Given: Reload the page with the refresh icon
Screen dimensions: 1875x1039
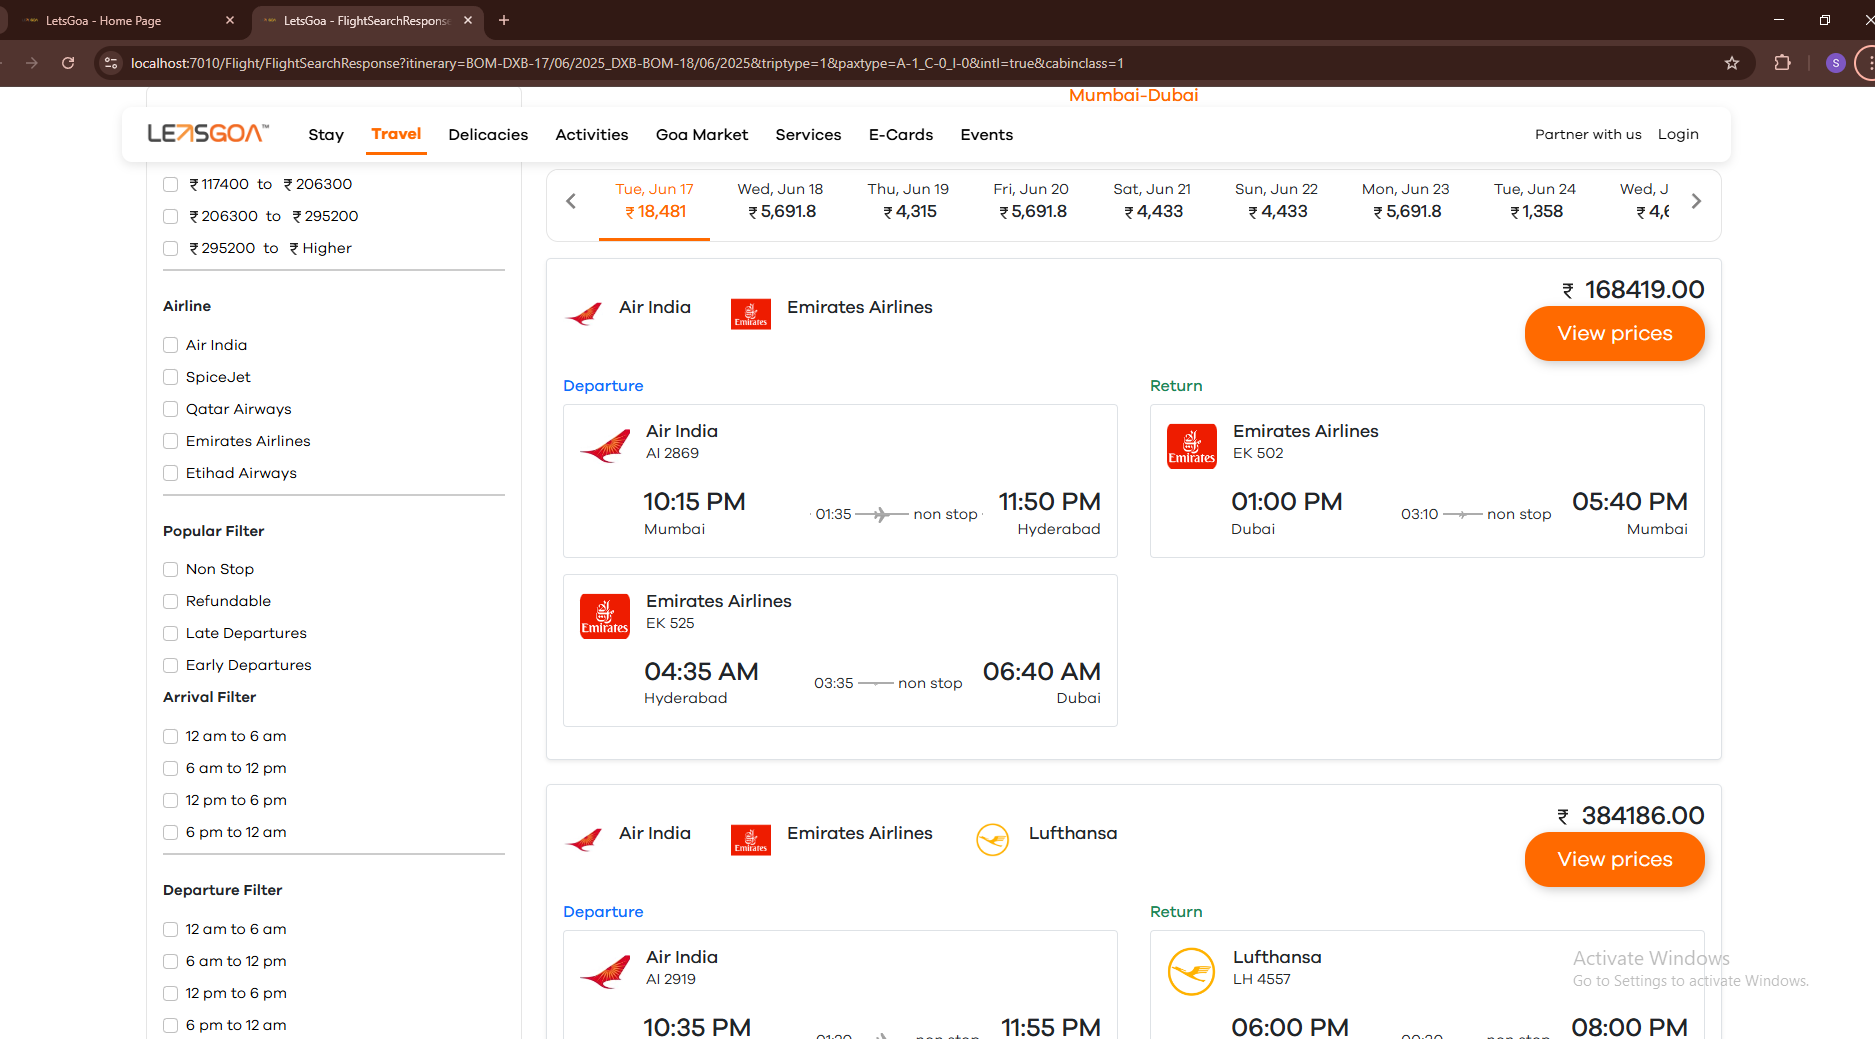Looking at the screenshot, I should 68,63.
